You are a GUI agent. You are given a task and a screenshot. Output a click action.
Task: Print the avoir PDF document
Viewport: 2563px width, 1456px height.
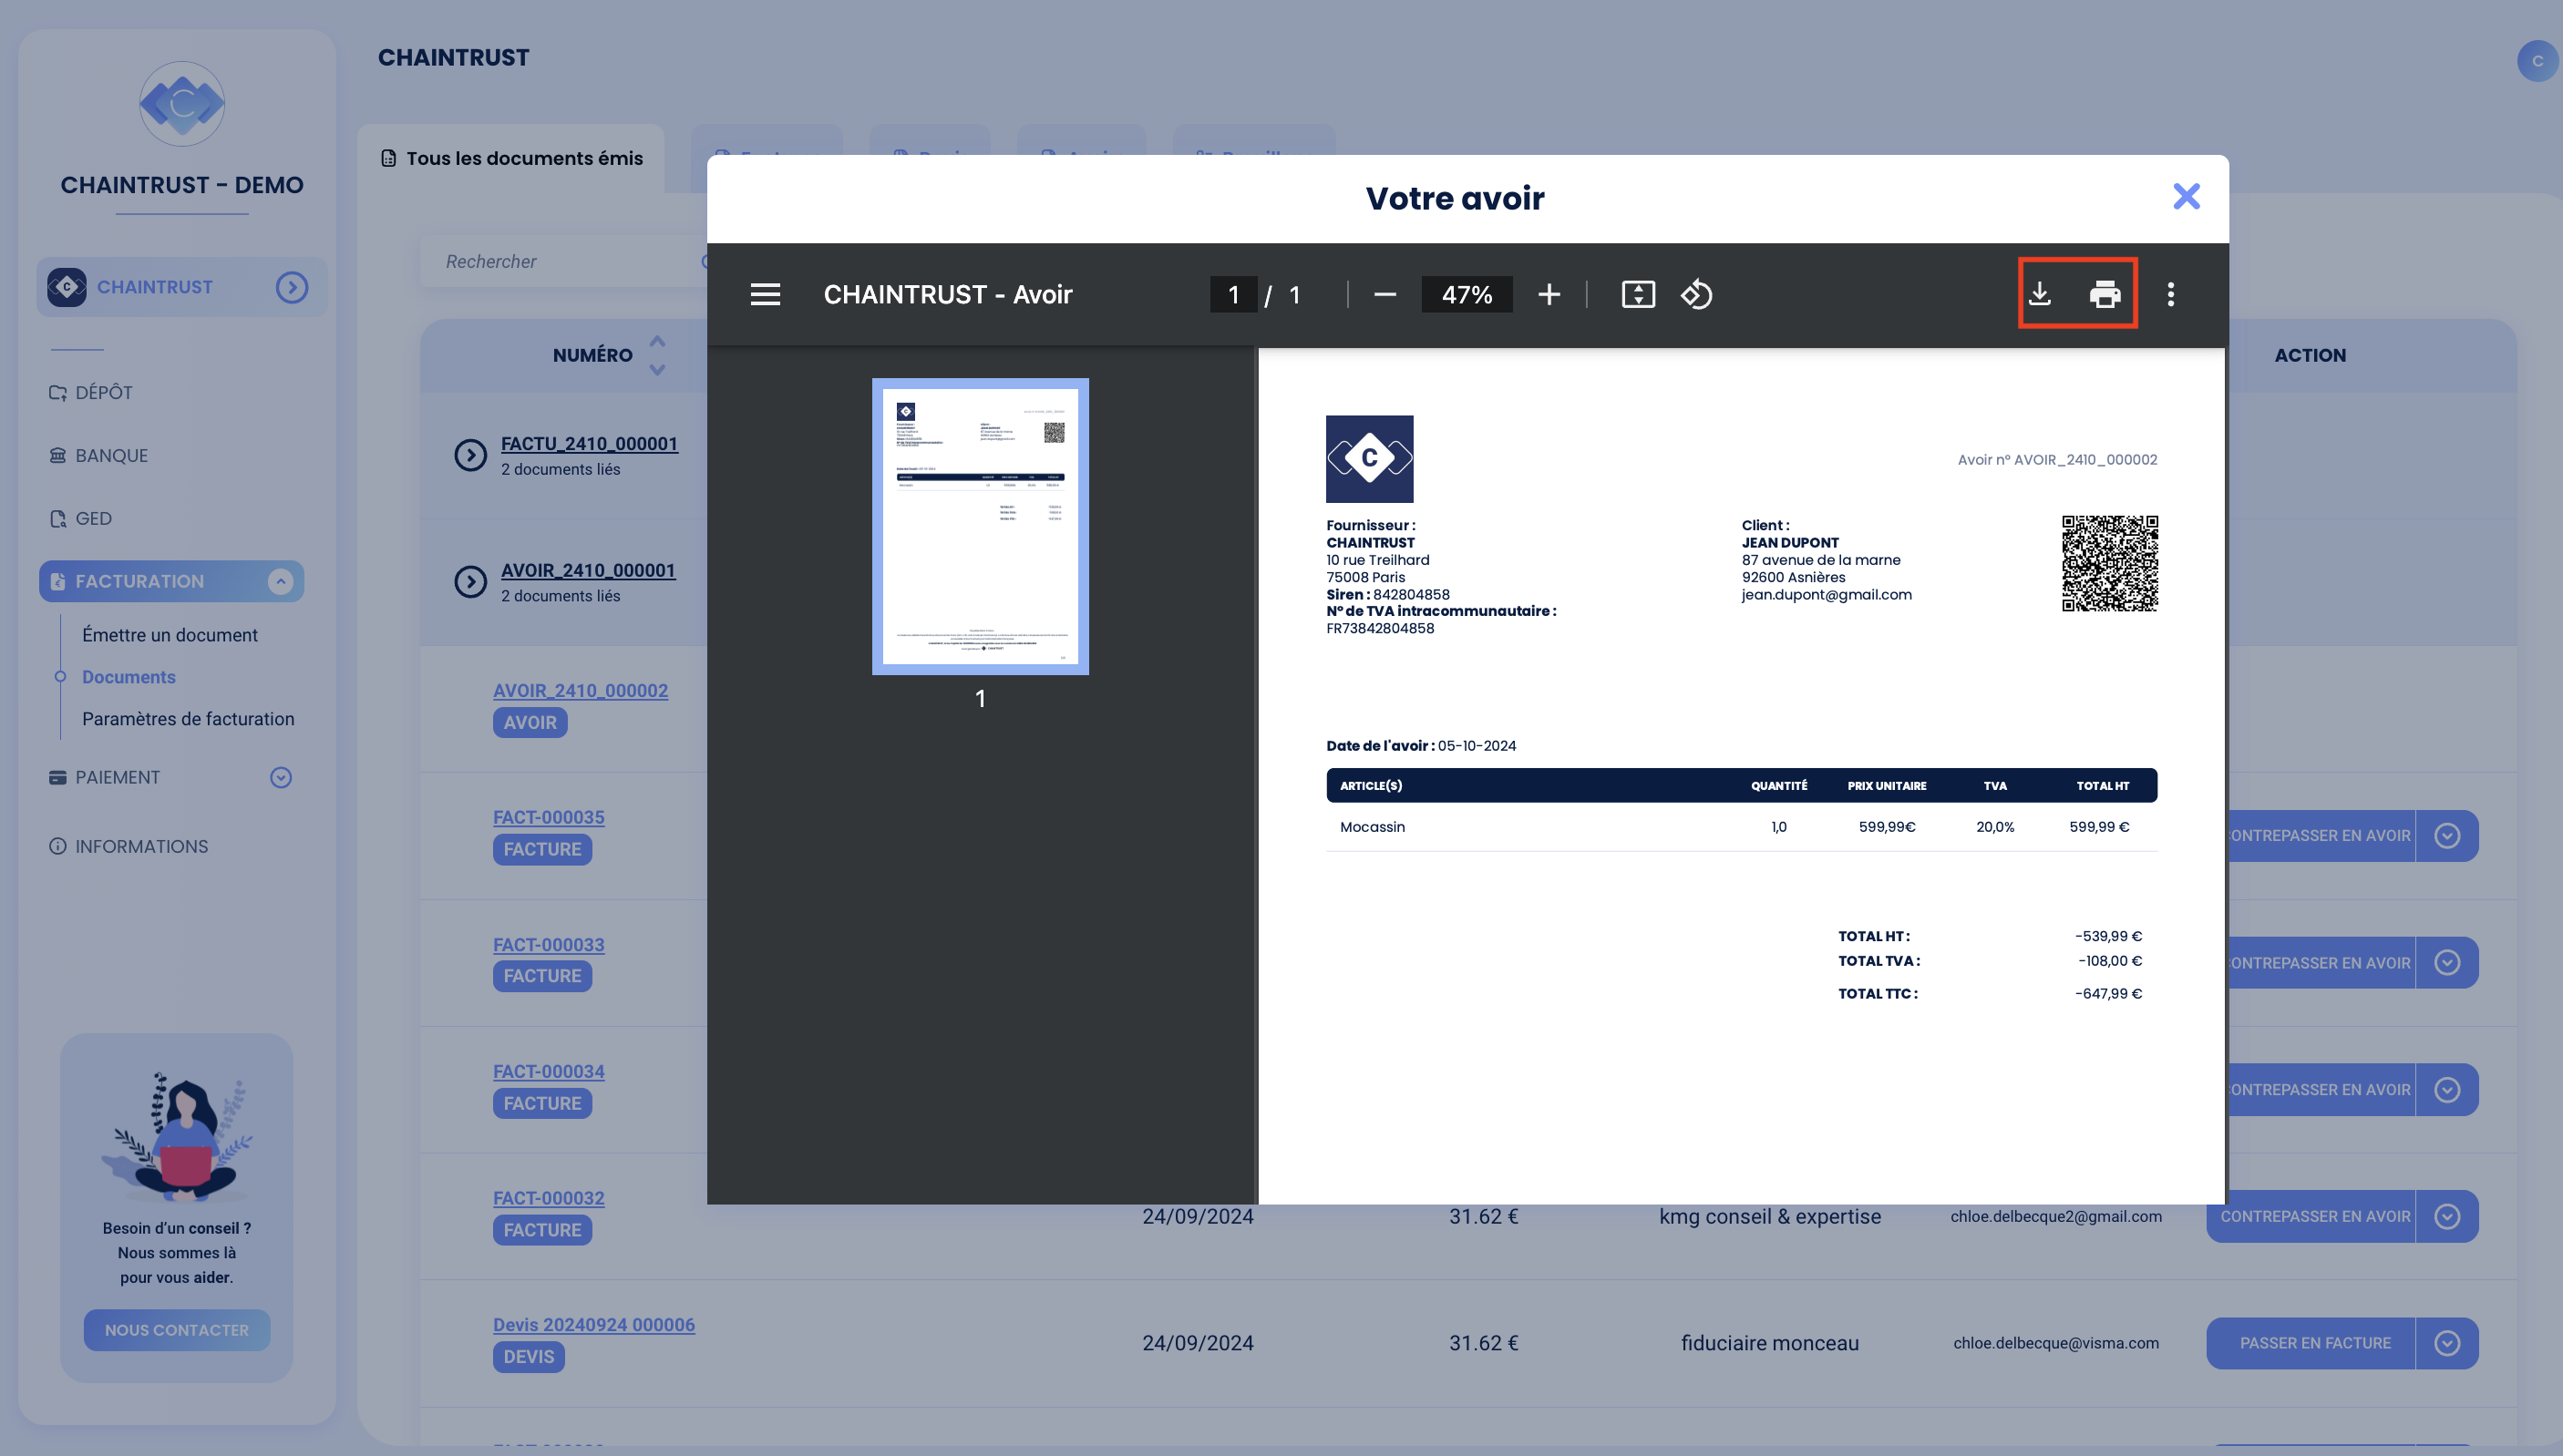point(2105,294)
